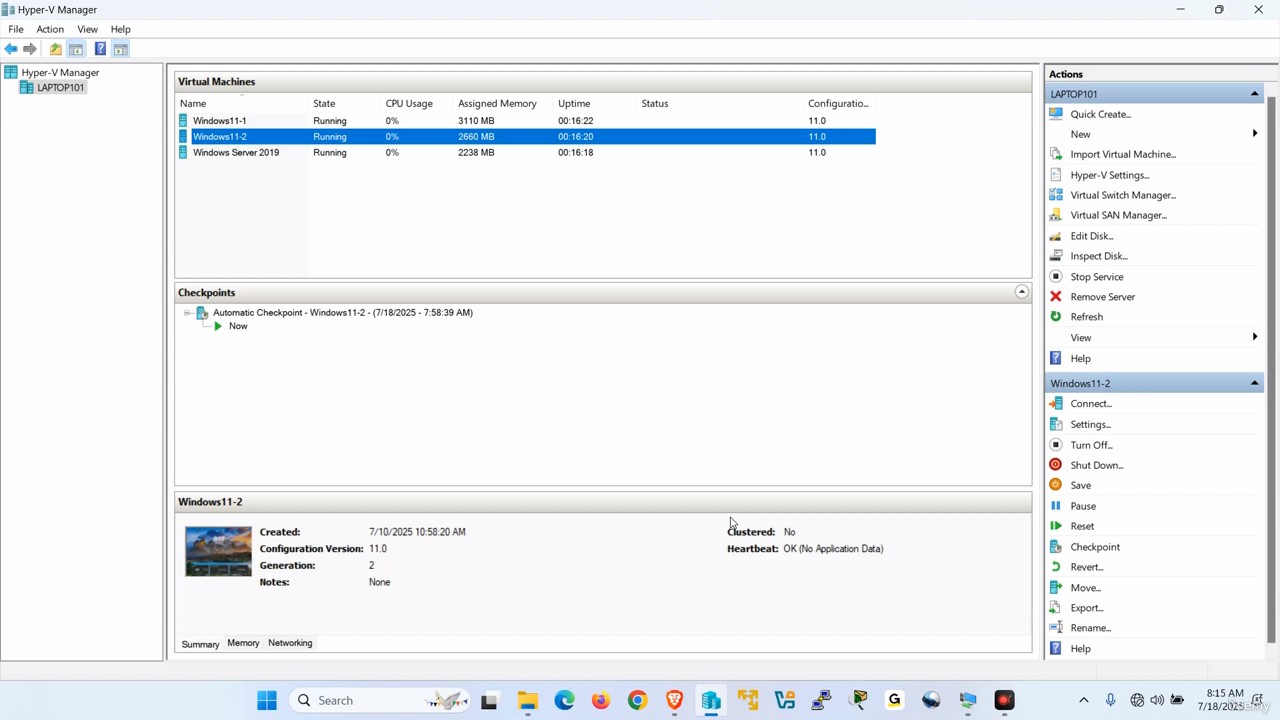1280x720 pixels.
Task: Select the Now checkpoint entry
Action: (238, 326)
